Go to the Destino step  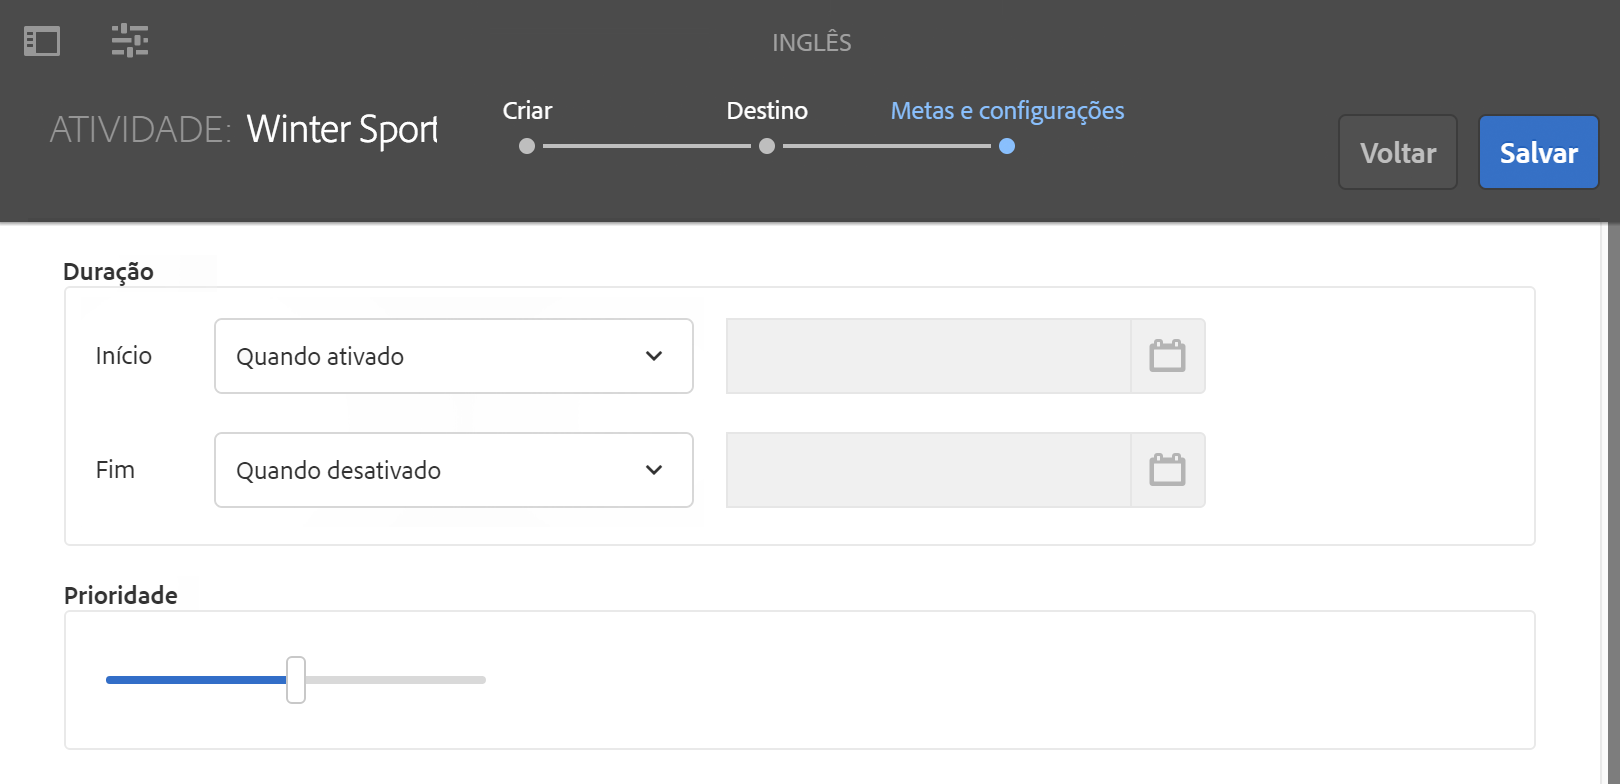[x=767, y=111]
